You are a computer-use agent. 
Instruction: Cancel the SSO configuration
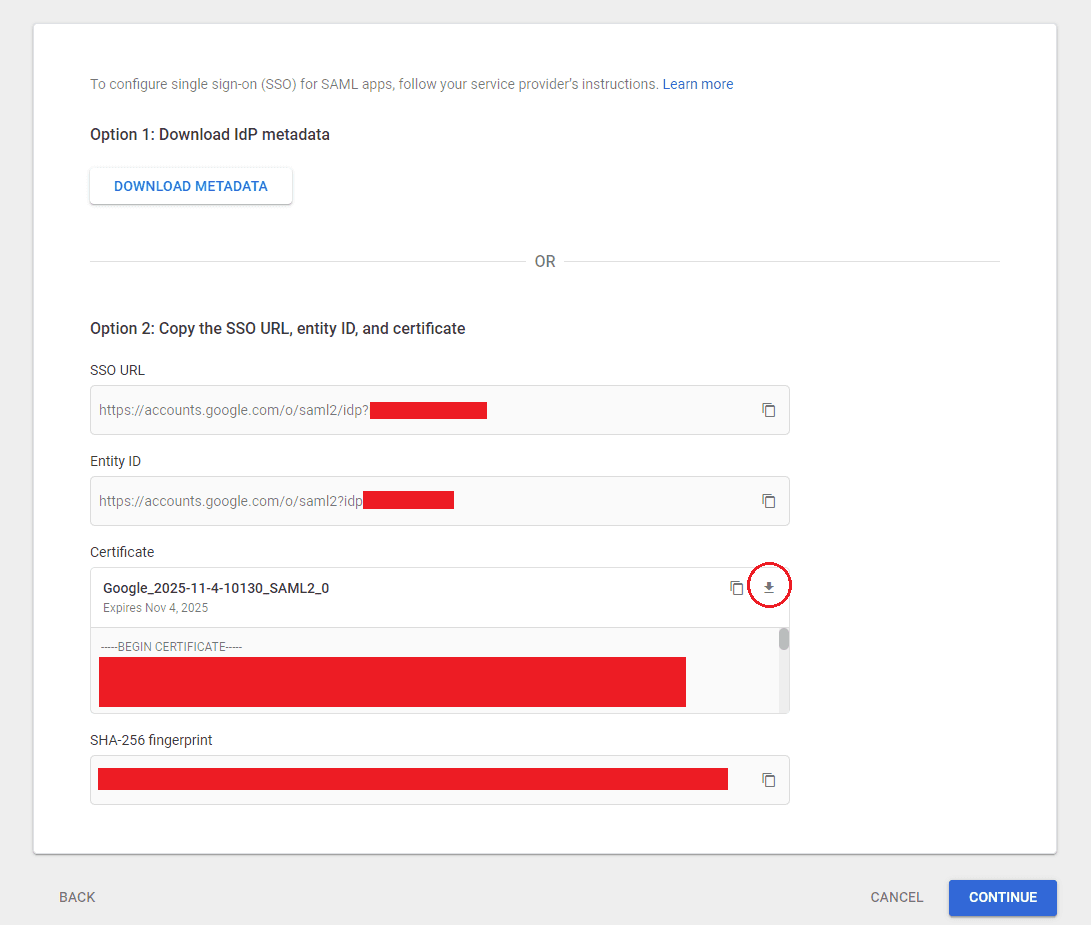(896, 897)
